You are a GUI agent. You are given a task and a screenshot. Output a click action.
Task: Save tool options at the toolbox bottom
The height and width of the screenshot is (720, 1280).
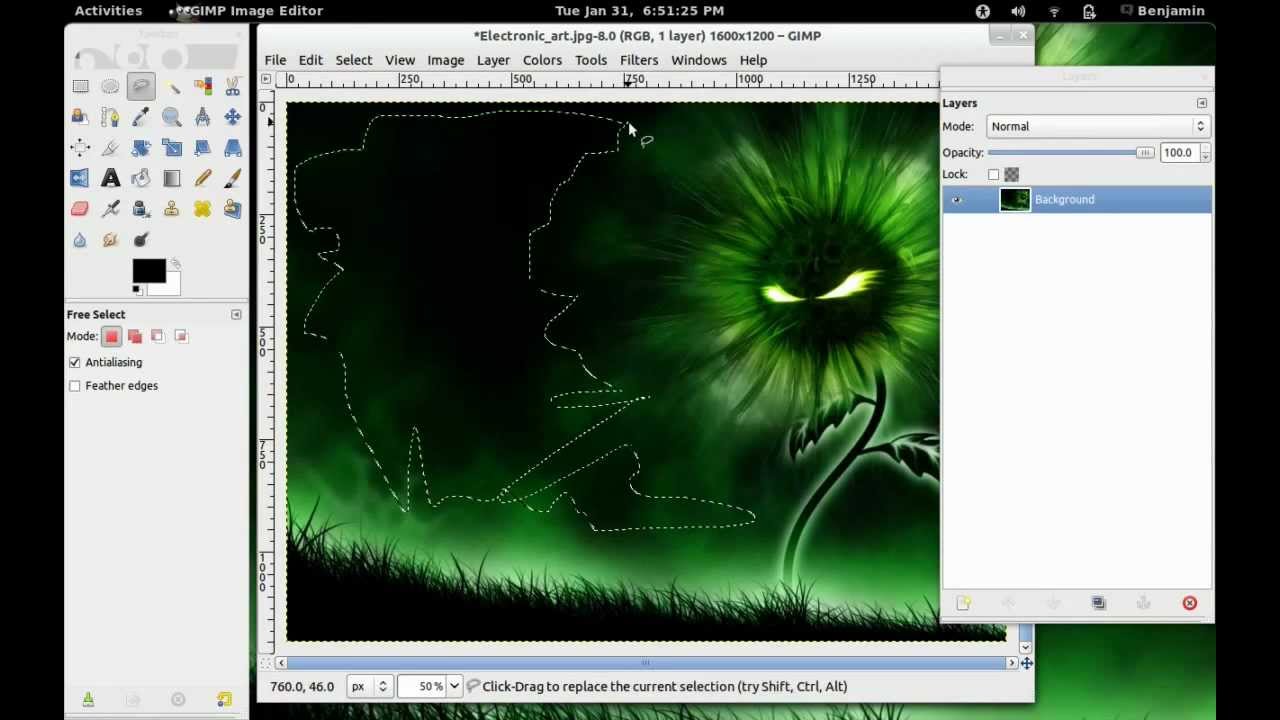[88, 700]
